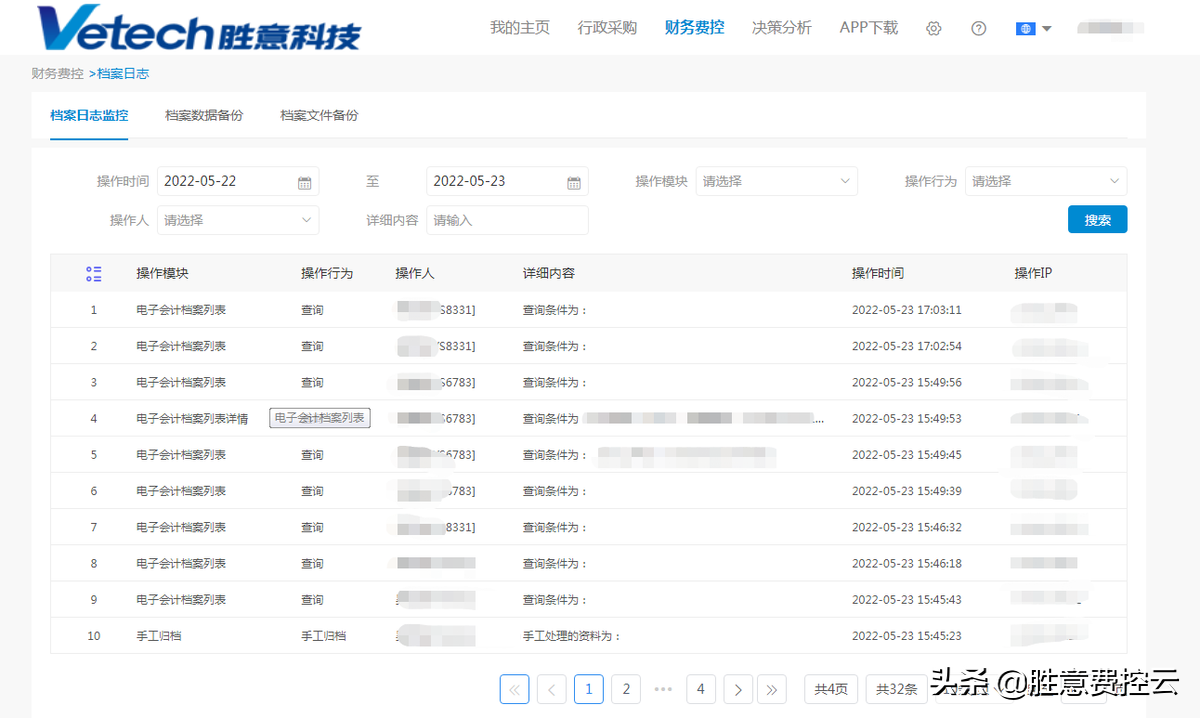Click 操作IP column header
Screen dimensions: 1200x718
1033,273
